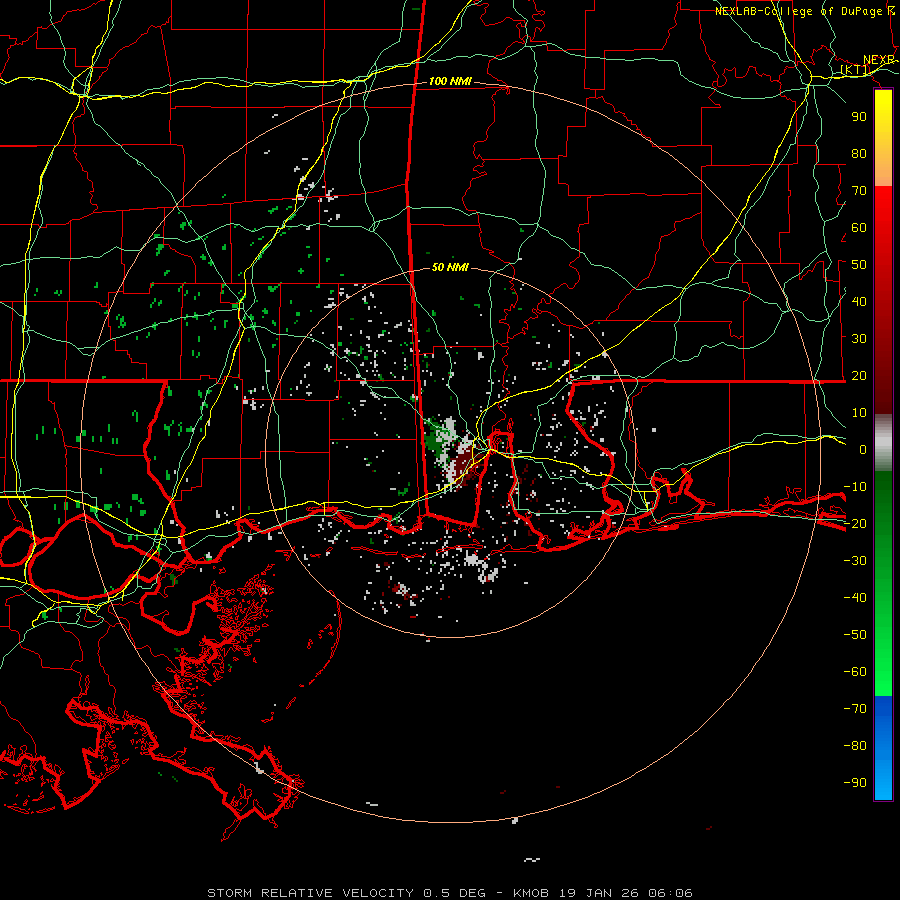The image size is (900, 900).
Task: Click the 10 value on the velocity scale
Action: pyautogui.click(x=859, y=413)
